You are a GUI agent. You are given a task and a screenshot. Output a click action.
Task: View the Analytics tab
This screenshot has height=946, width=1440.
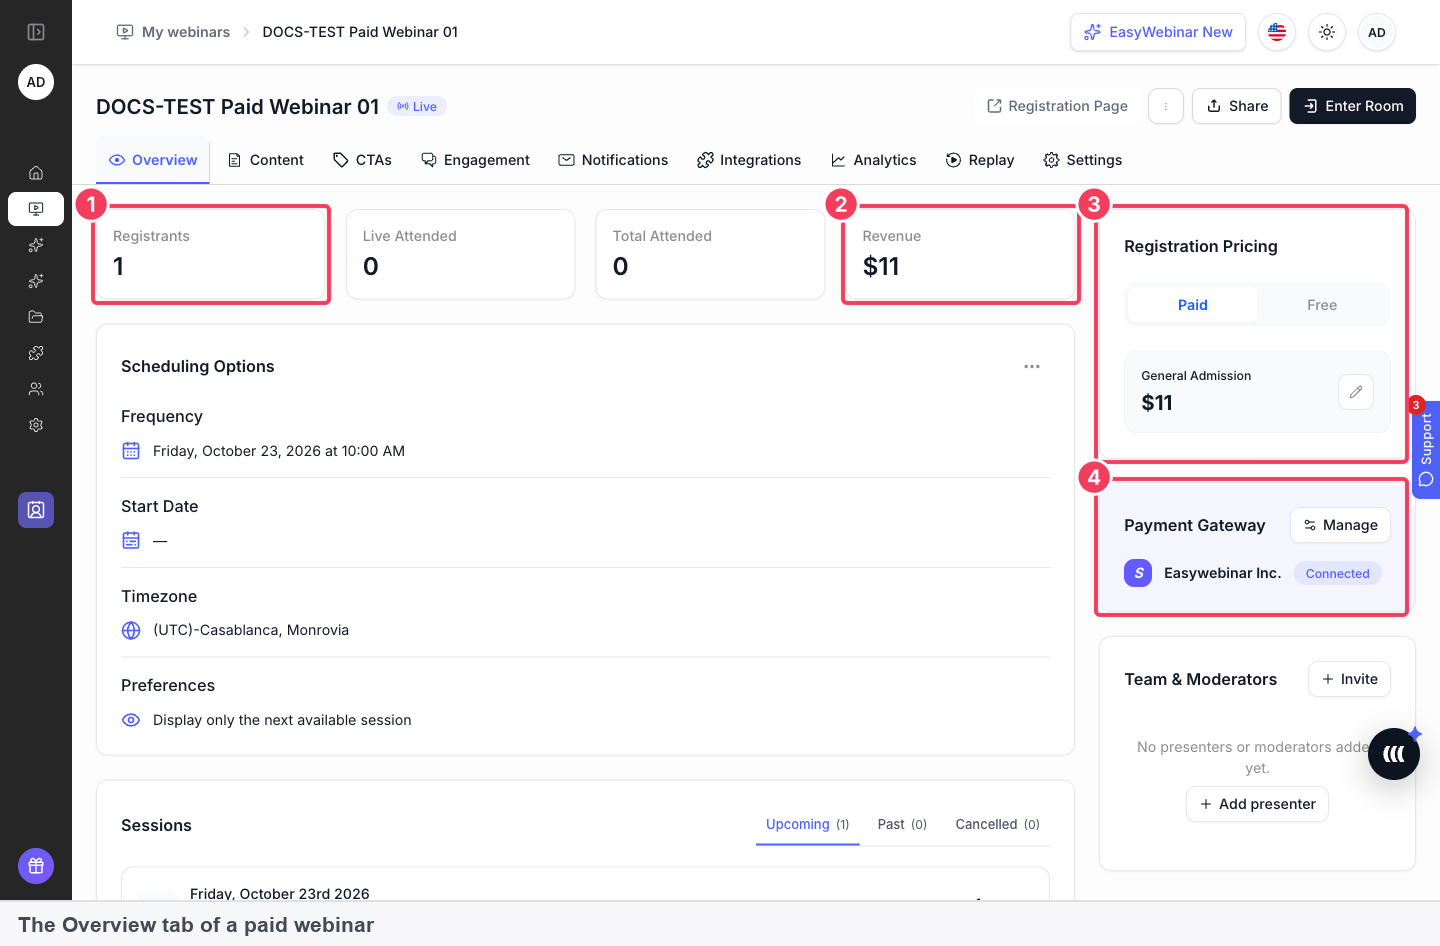(873, 160)
